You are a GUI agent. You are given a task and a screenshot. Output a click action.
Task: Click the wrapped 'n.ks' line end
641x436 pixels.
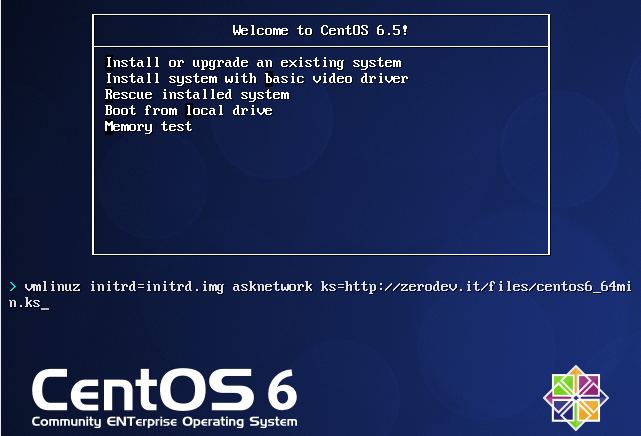(x=25, y=303)
